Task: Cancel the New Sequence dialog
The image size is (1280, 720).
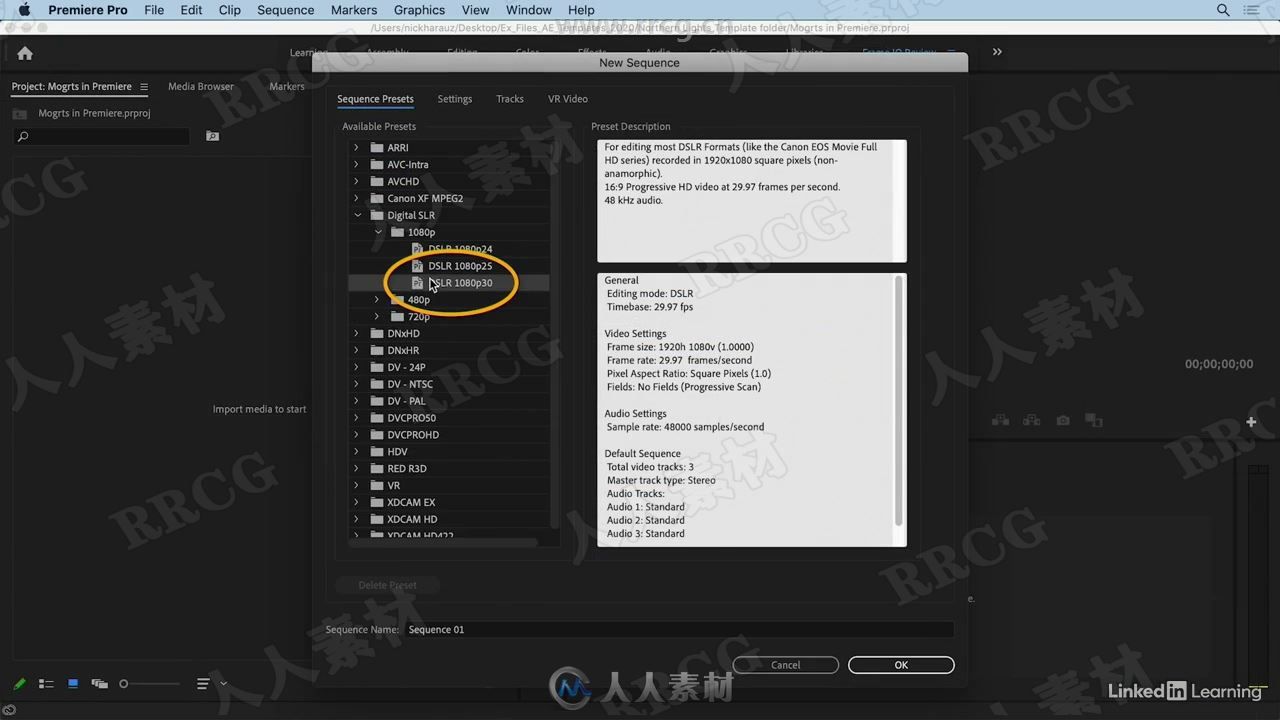Action: [x=786, y=665]
